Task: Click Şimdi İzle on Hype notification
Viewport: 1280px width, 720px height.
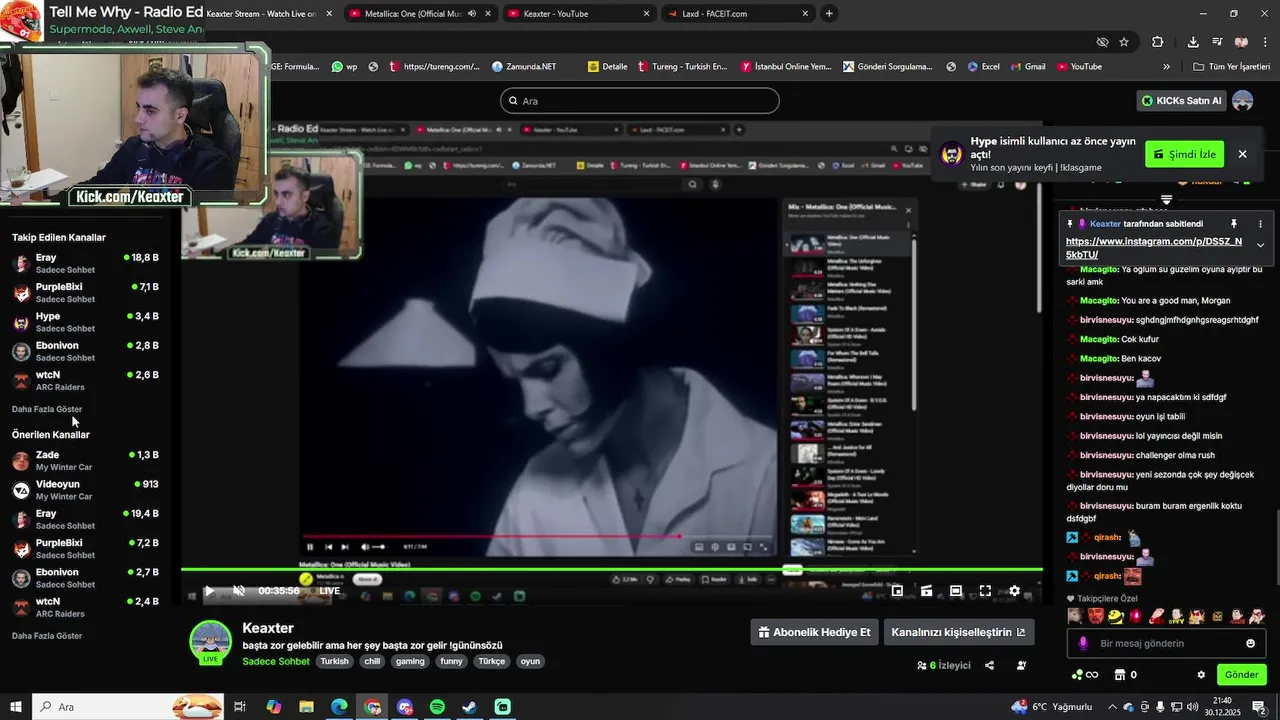Action: tap(1184, 154)
